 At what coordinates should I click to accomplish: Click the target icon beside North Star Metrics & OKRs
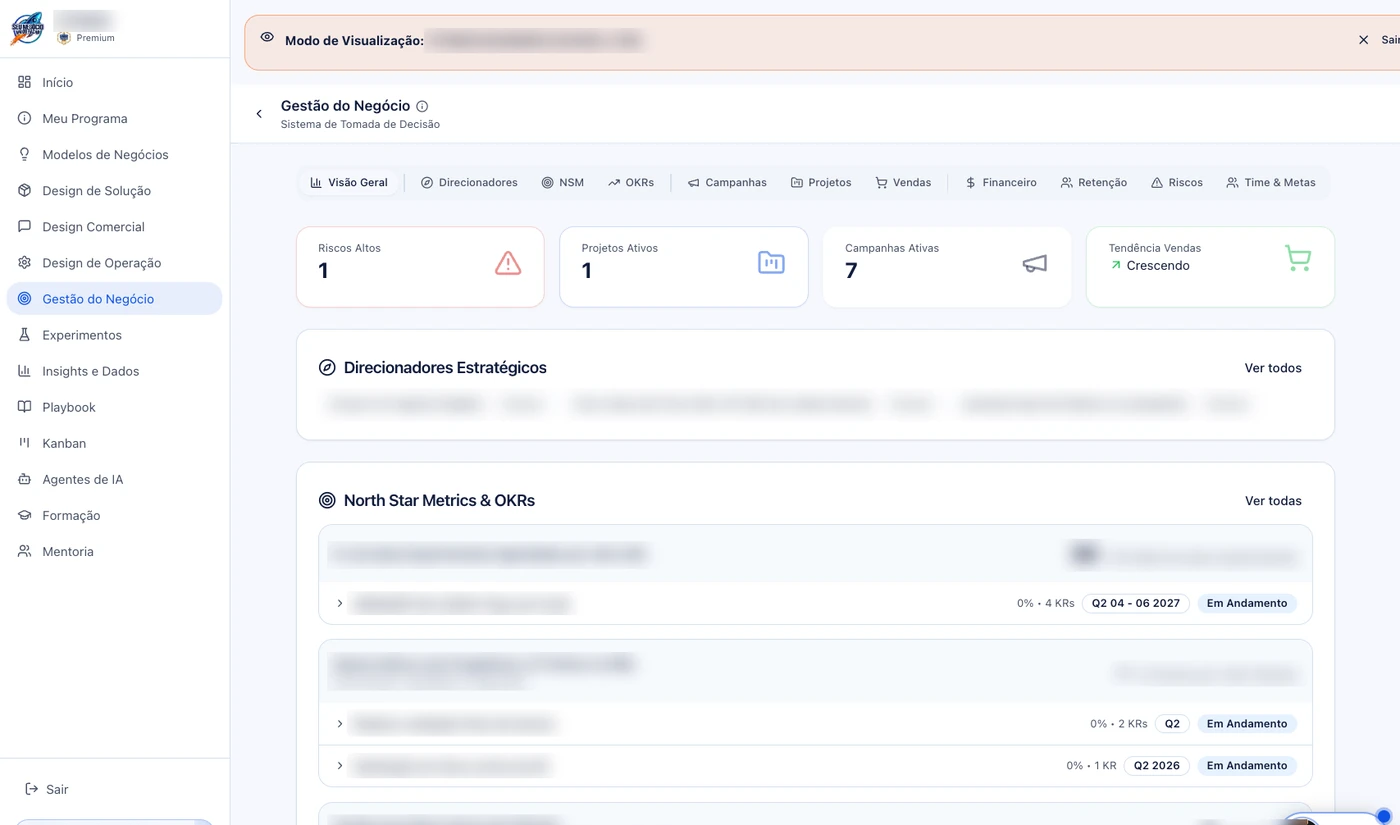click(327, 501)
